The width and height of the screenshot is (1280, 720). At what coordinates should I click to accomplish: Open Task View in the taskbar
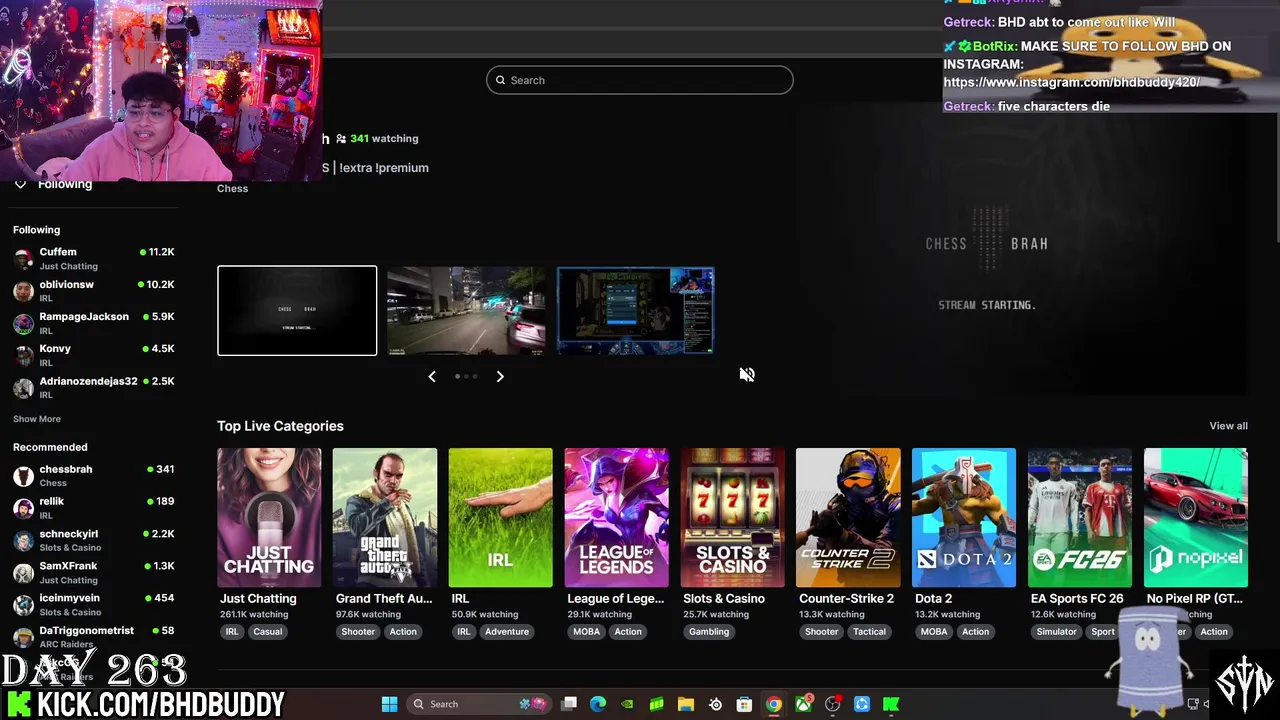(569, 704)
